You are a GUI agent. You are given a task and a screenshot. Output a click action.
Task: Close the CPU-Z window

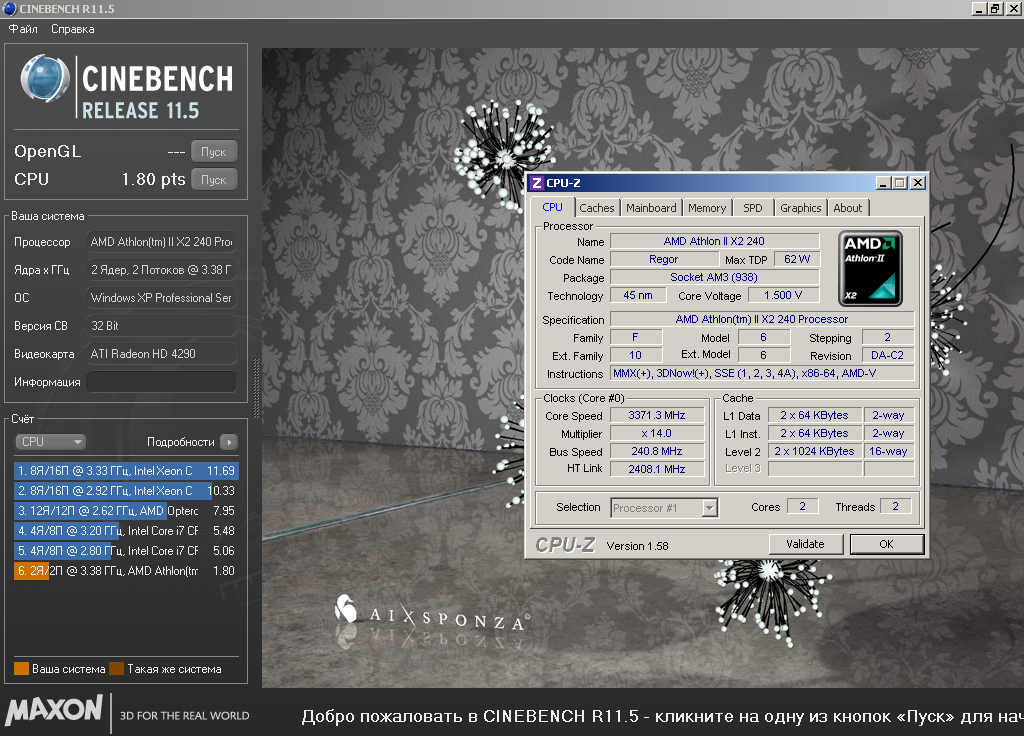pyautogui.click(x=918, y=183)
